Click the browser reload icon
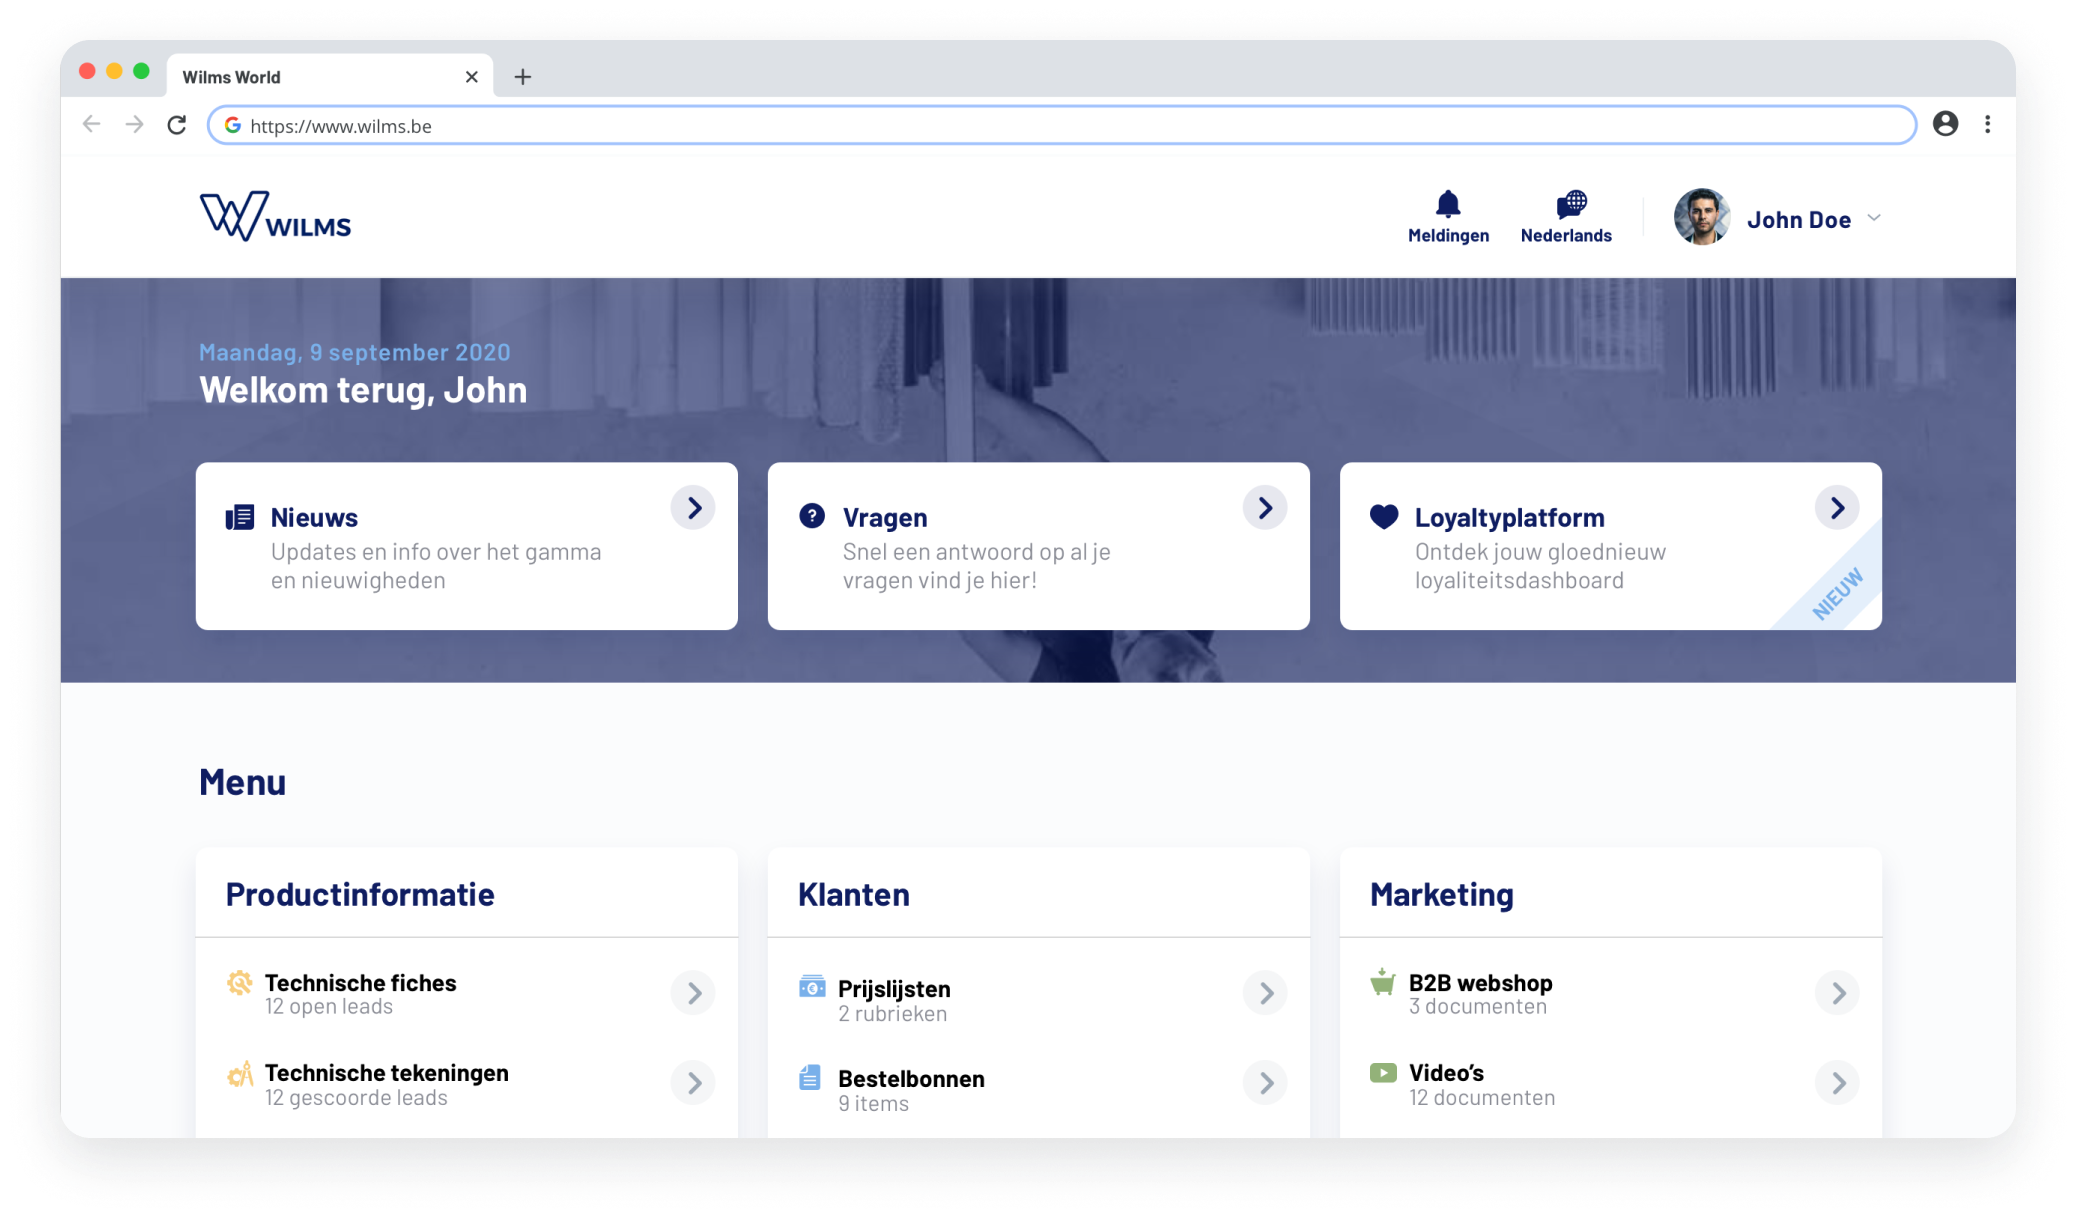Screen dimensions: 2076x1218 (177, 125)
